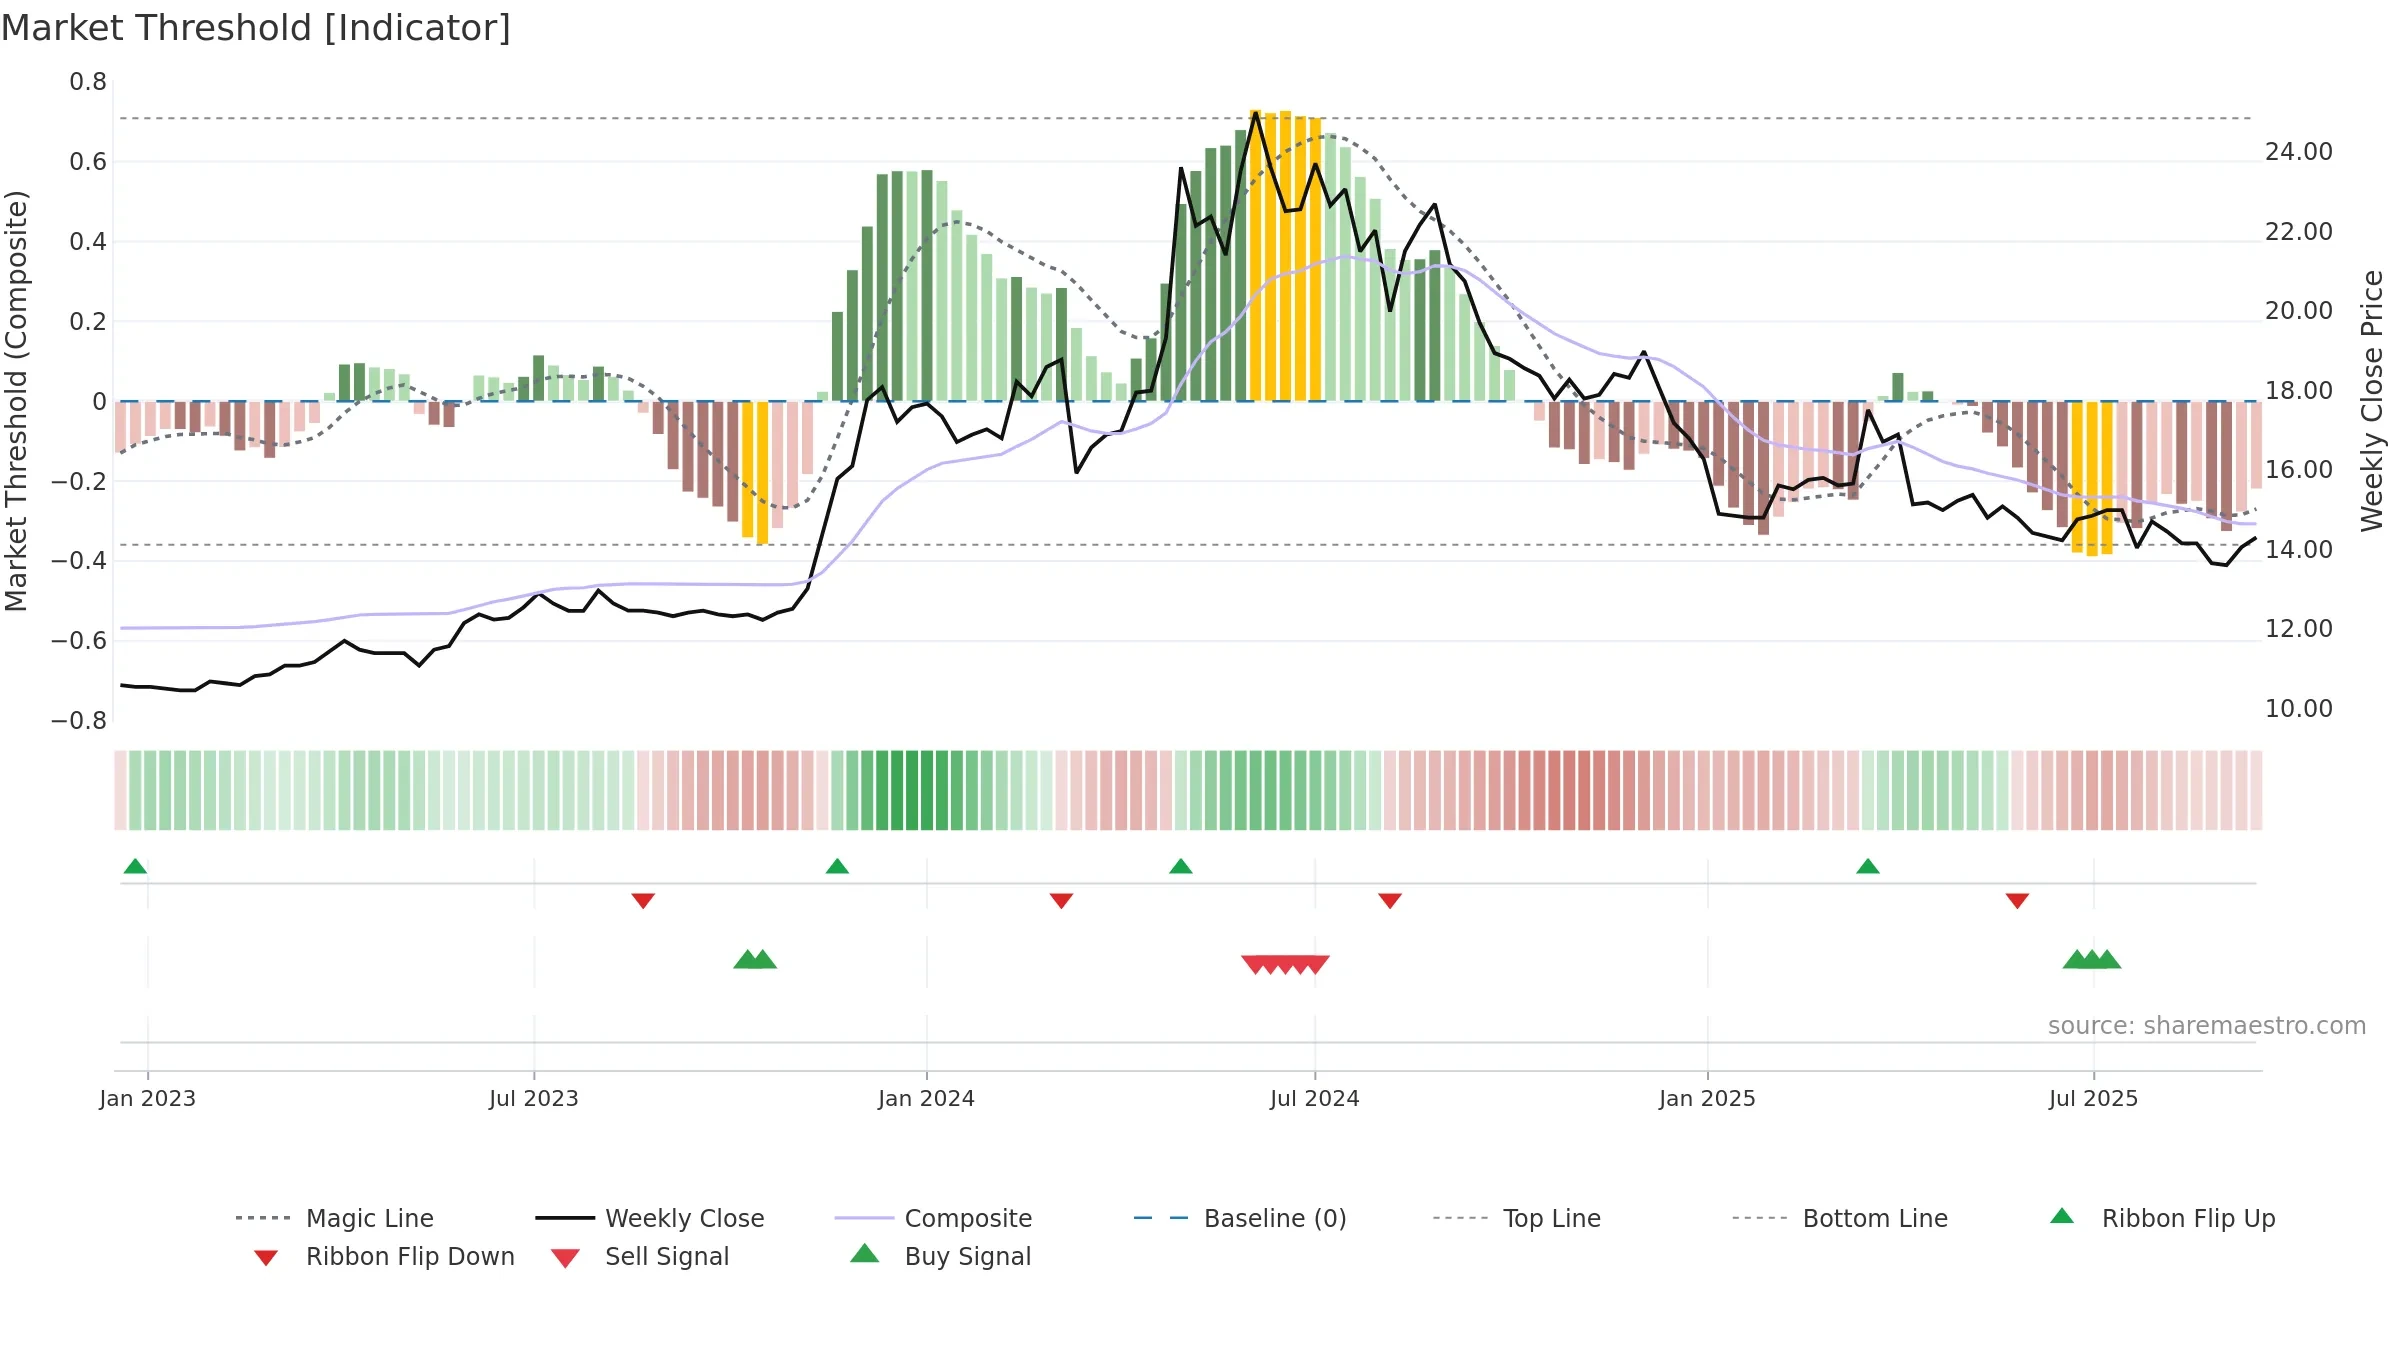Image resolution: width=2400 pixels, height=1350 pixels.
Task: Click the Jan 2025 x-axis label
Action: tap(1707, 1098)
